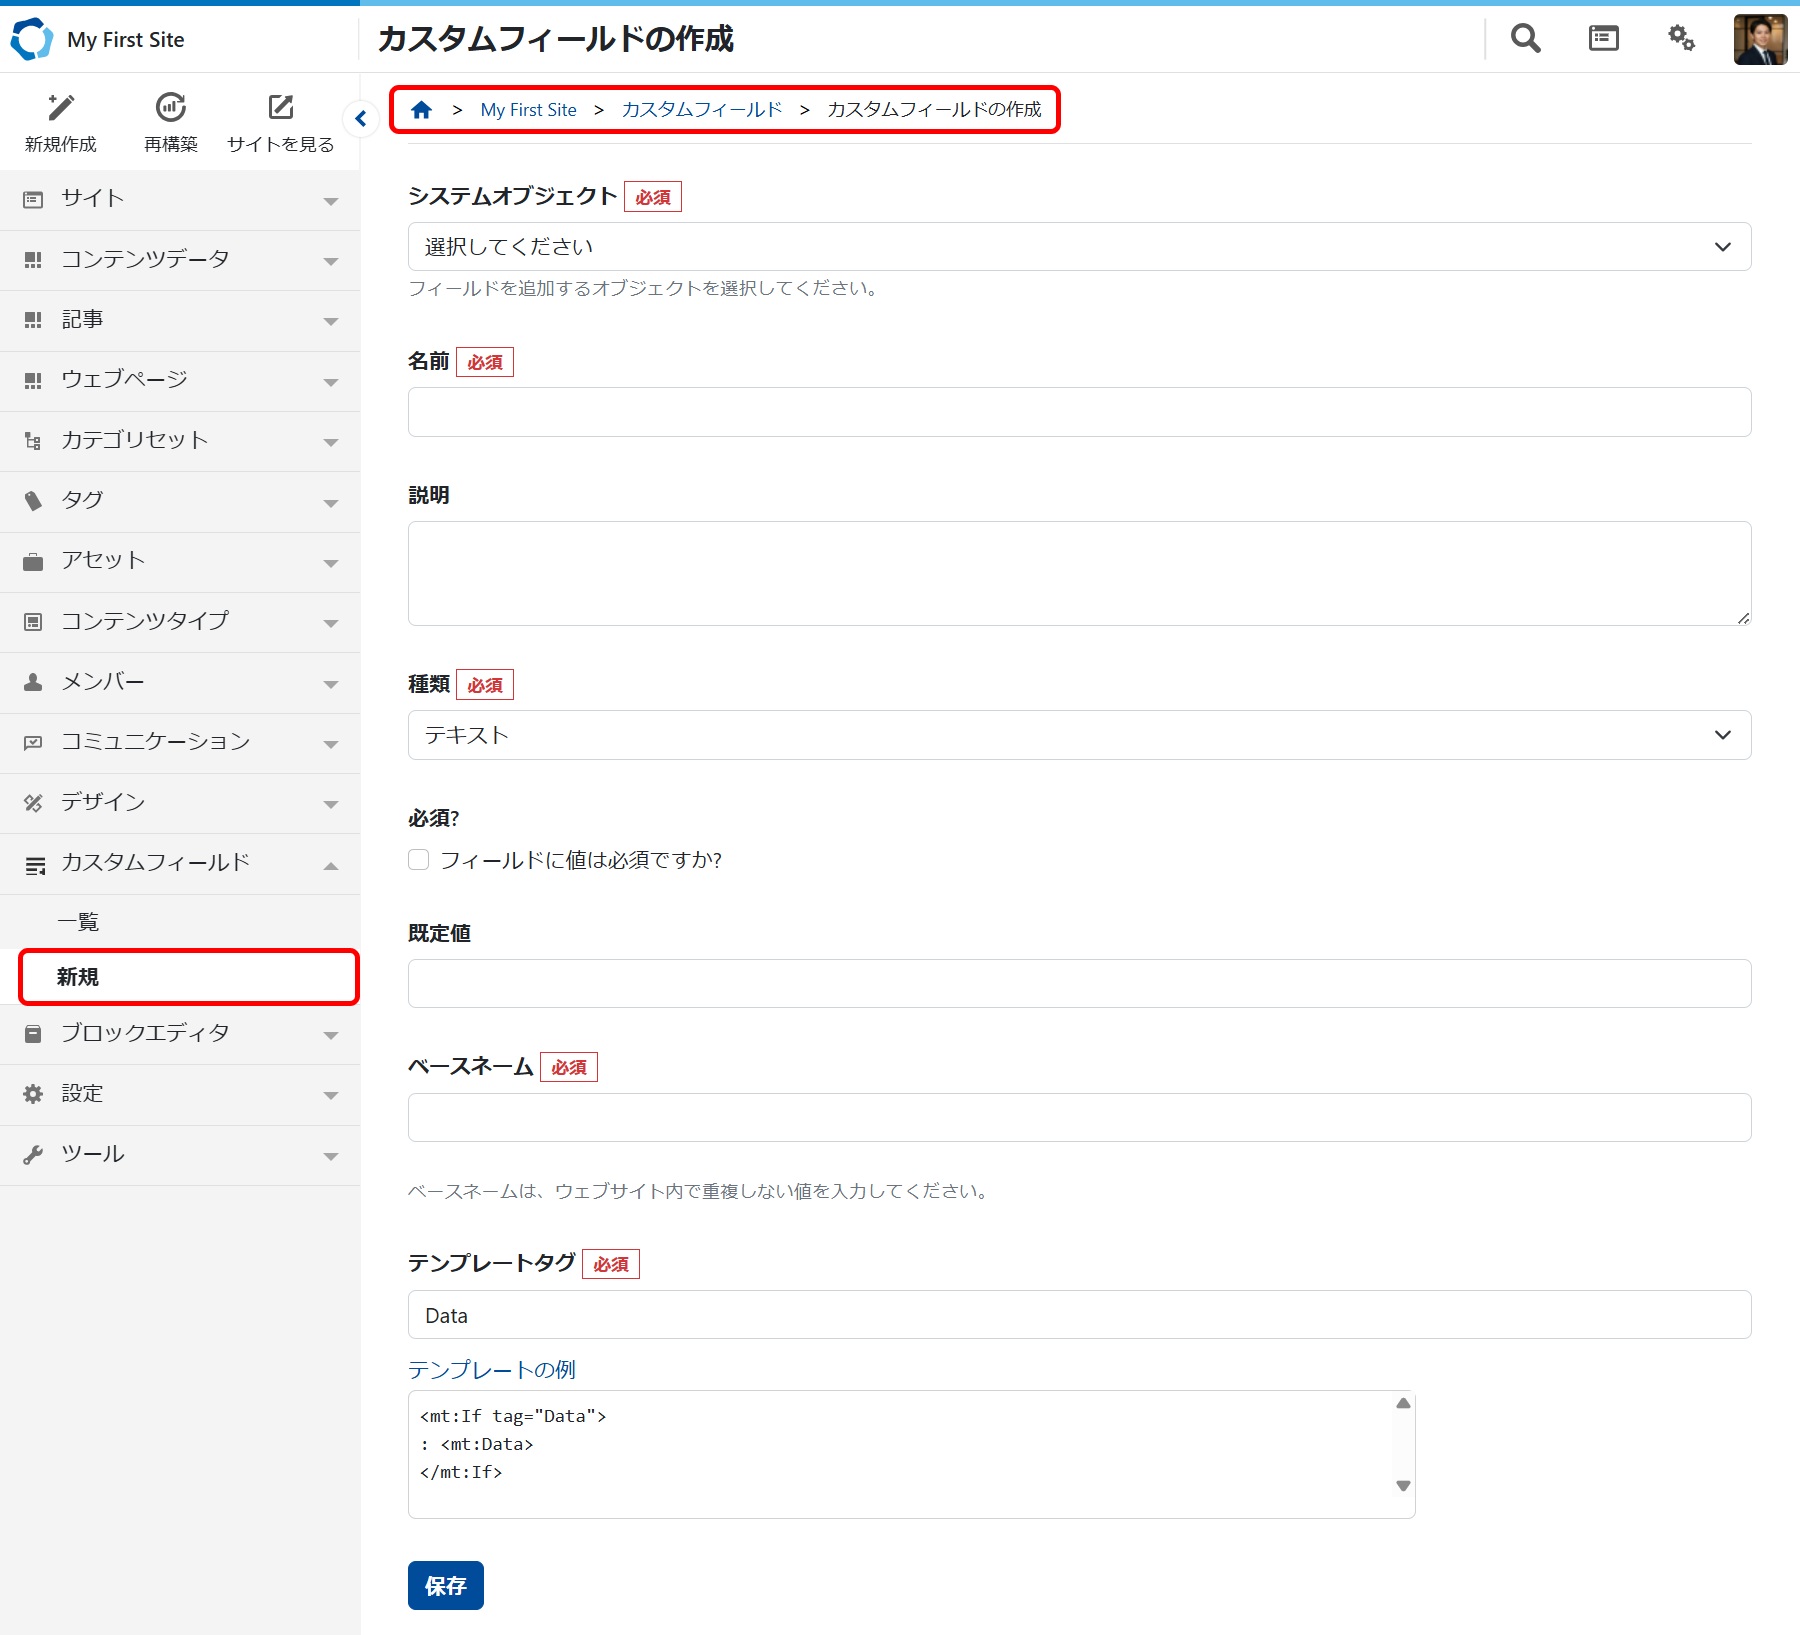Click the 保存 save button

click(x=445, y=1585)
